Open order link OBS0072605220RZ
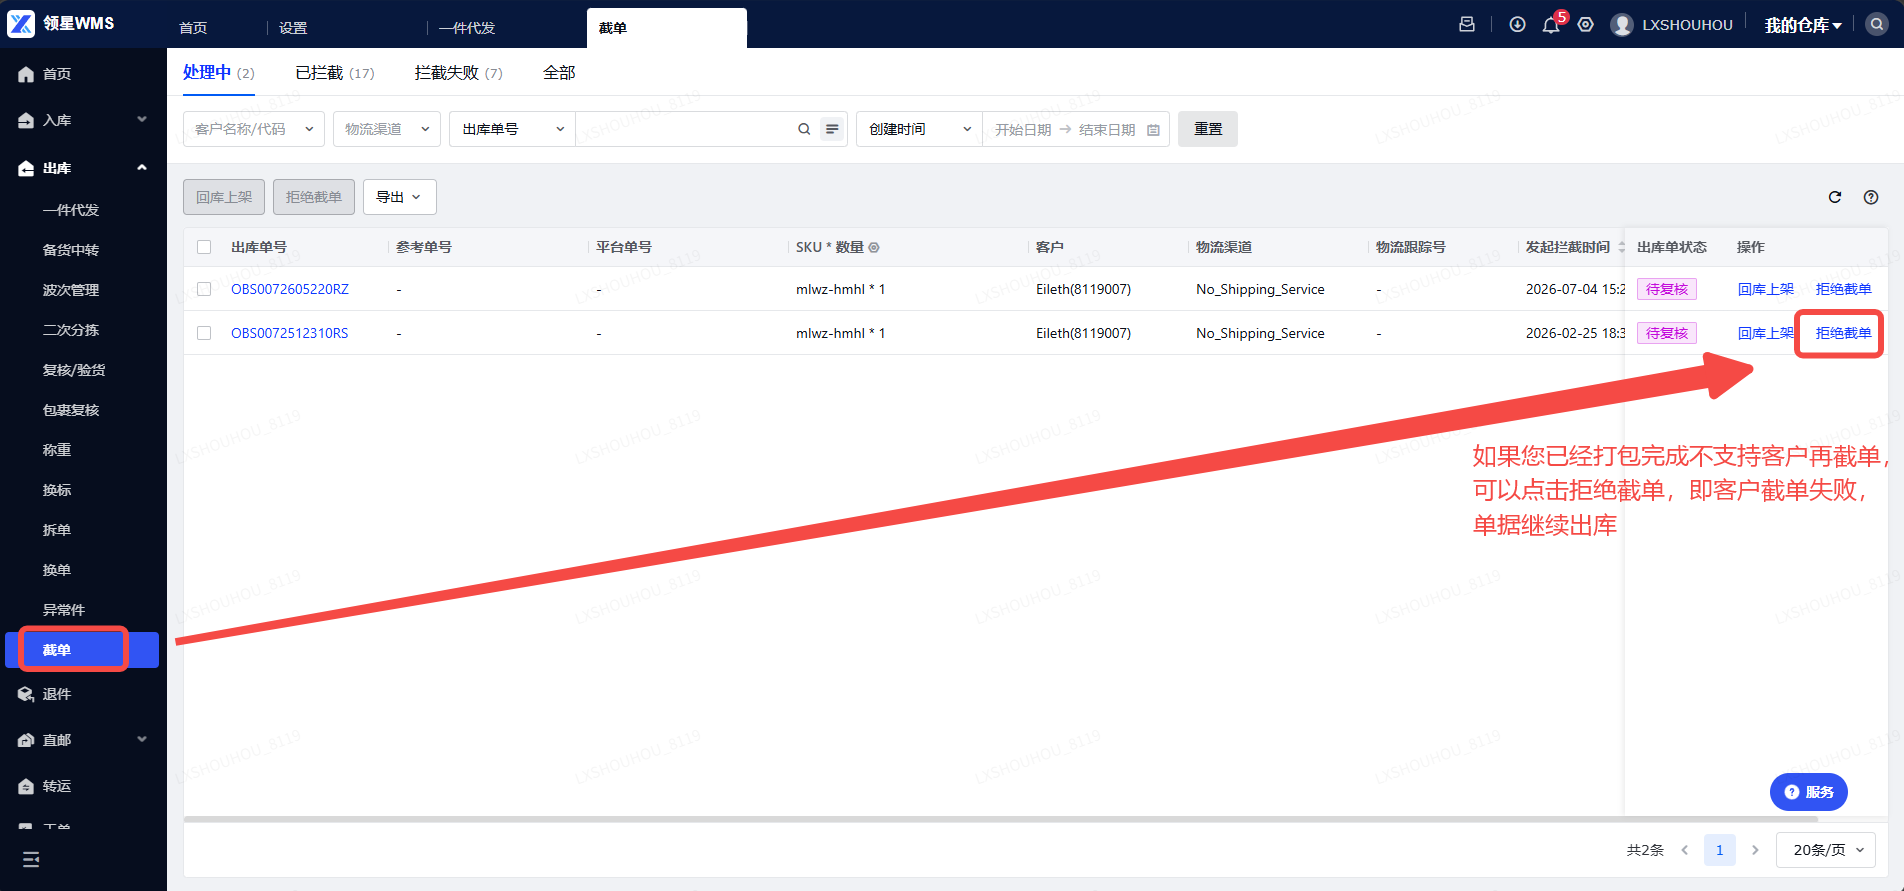Viewport: 1904px width, 891px height. click(x=290, y=289)
